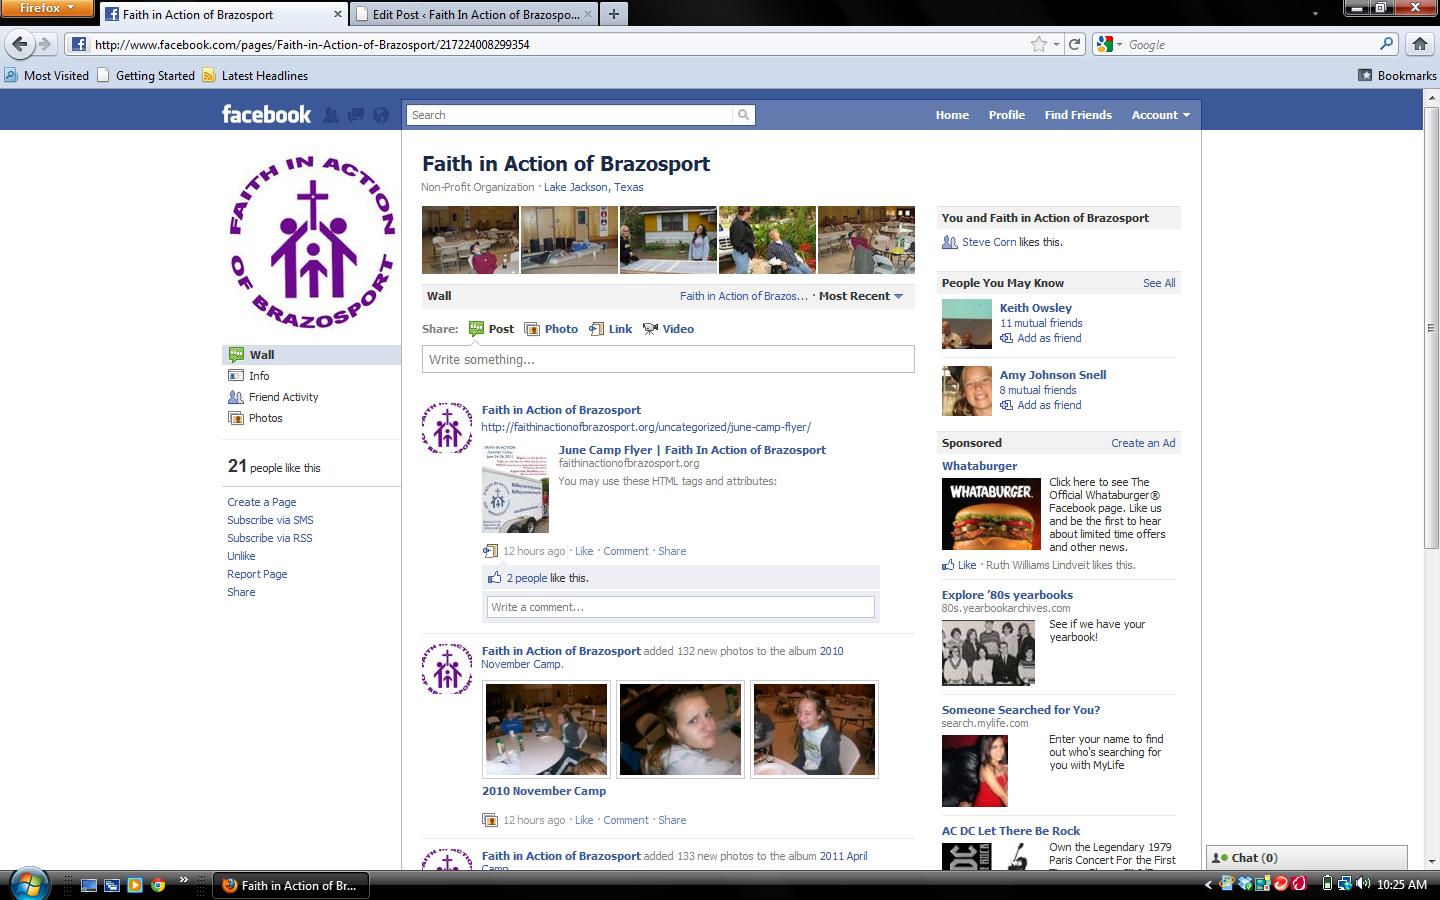Open a new browser tab with plus
This screenshot has width=1440, height=900.
click(613, 14)
